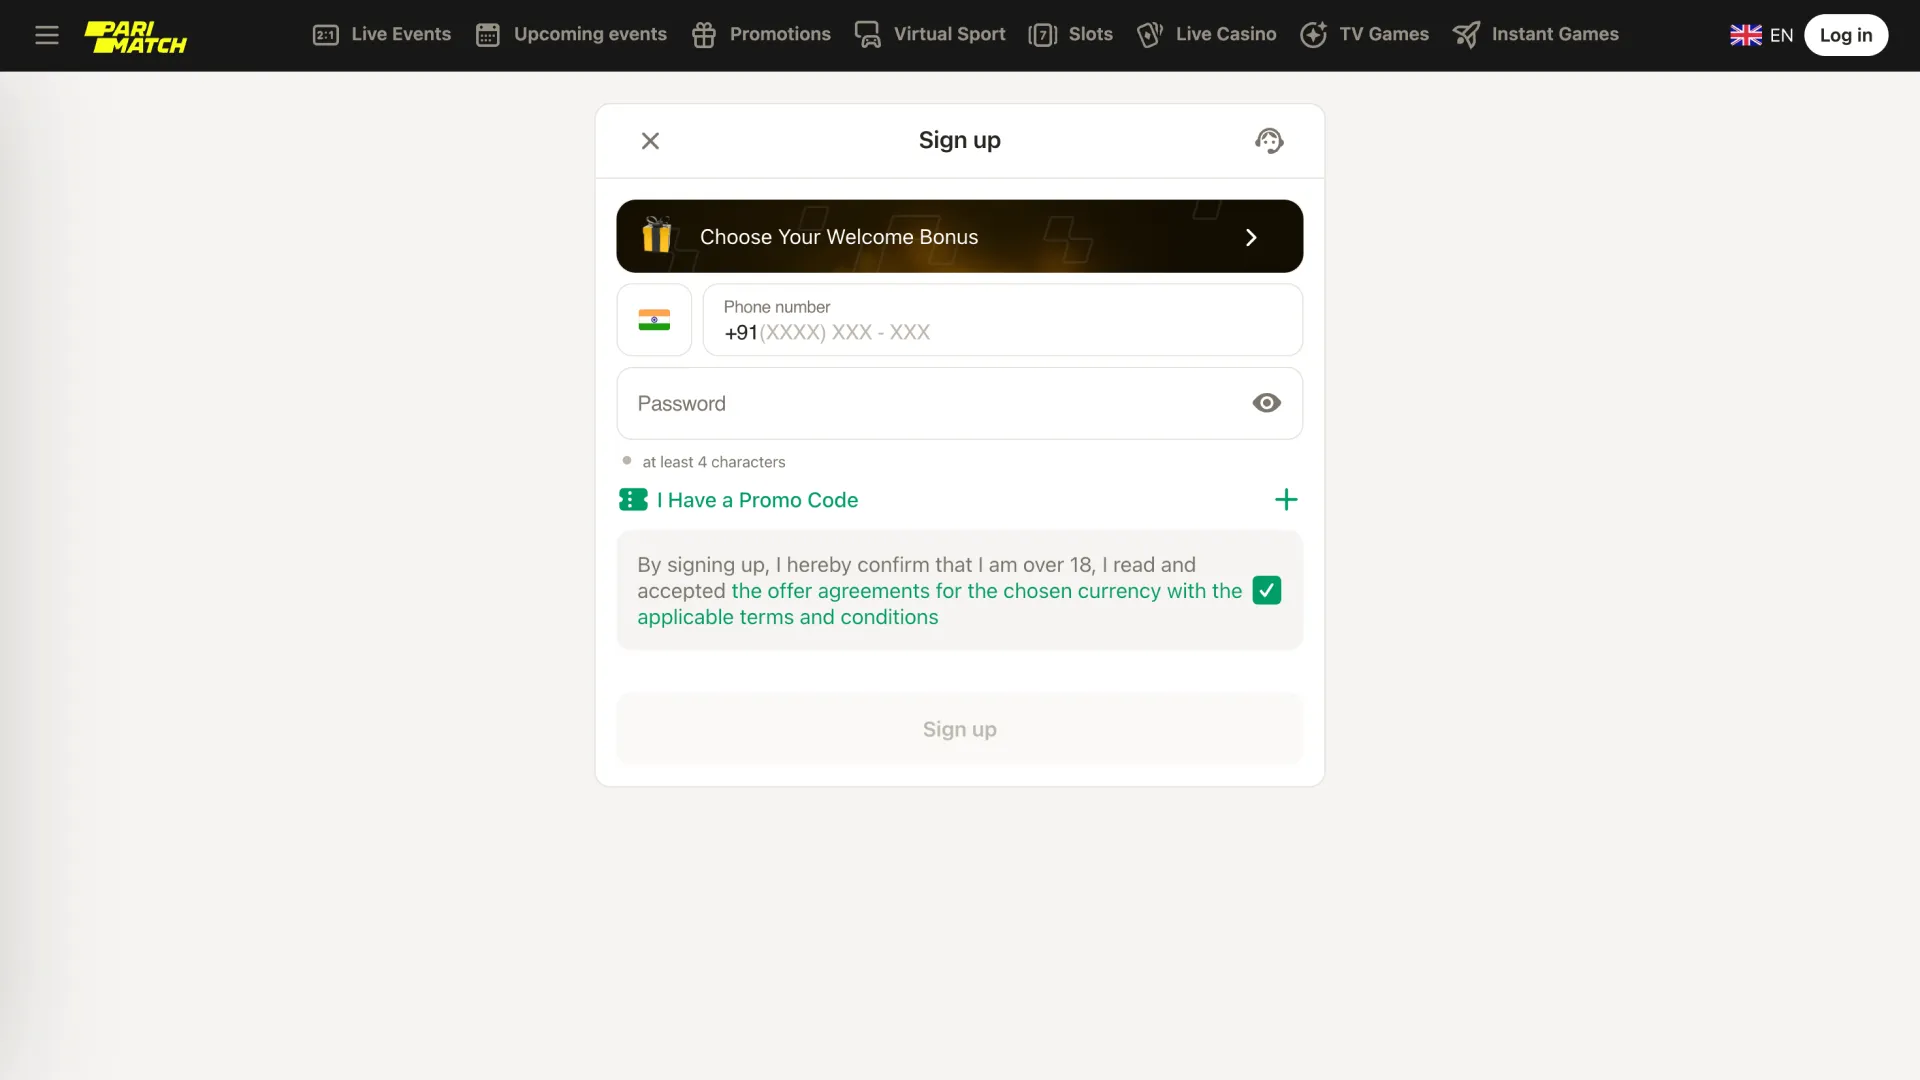Toggle password visibility eye icon

click(1266, 404)
